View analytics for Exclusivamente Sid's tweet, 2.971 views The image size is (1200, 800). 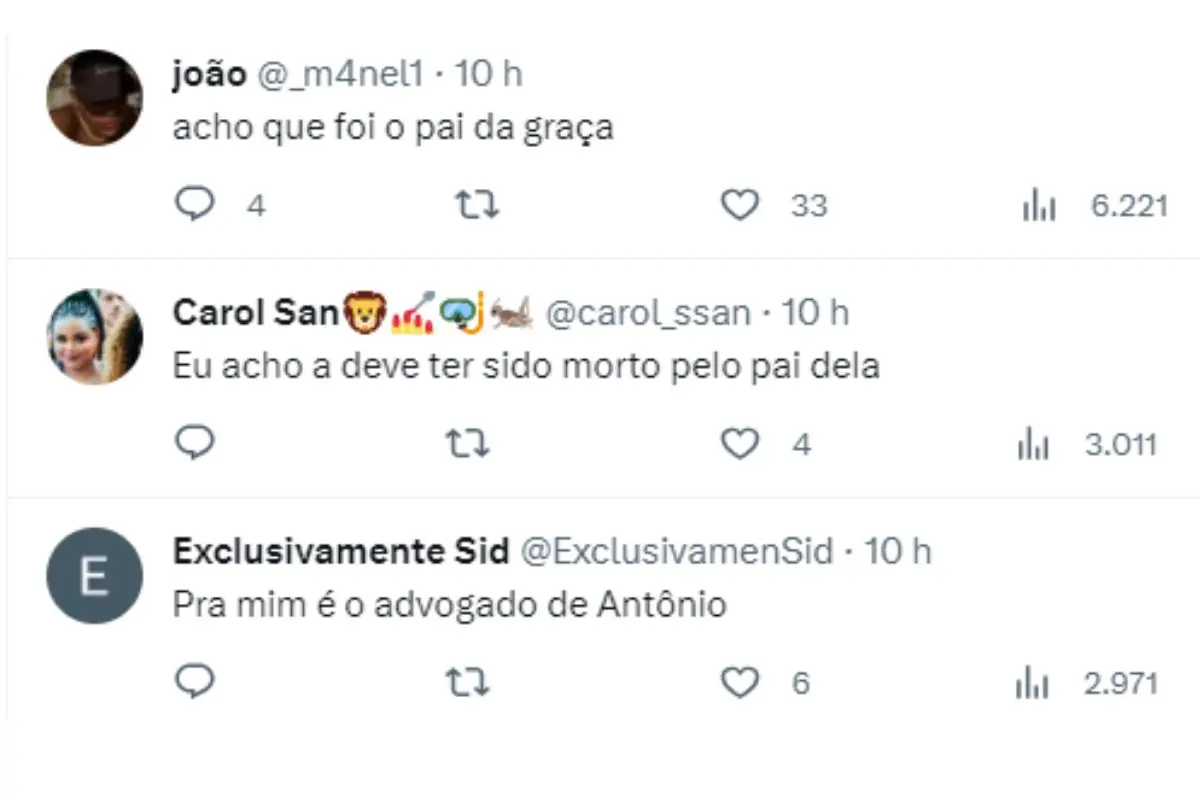click(x=1033, y=684)
